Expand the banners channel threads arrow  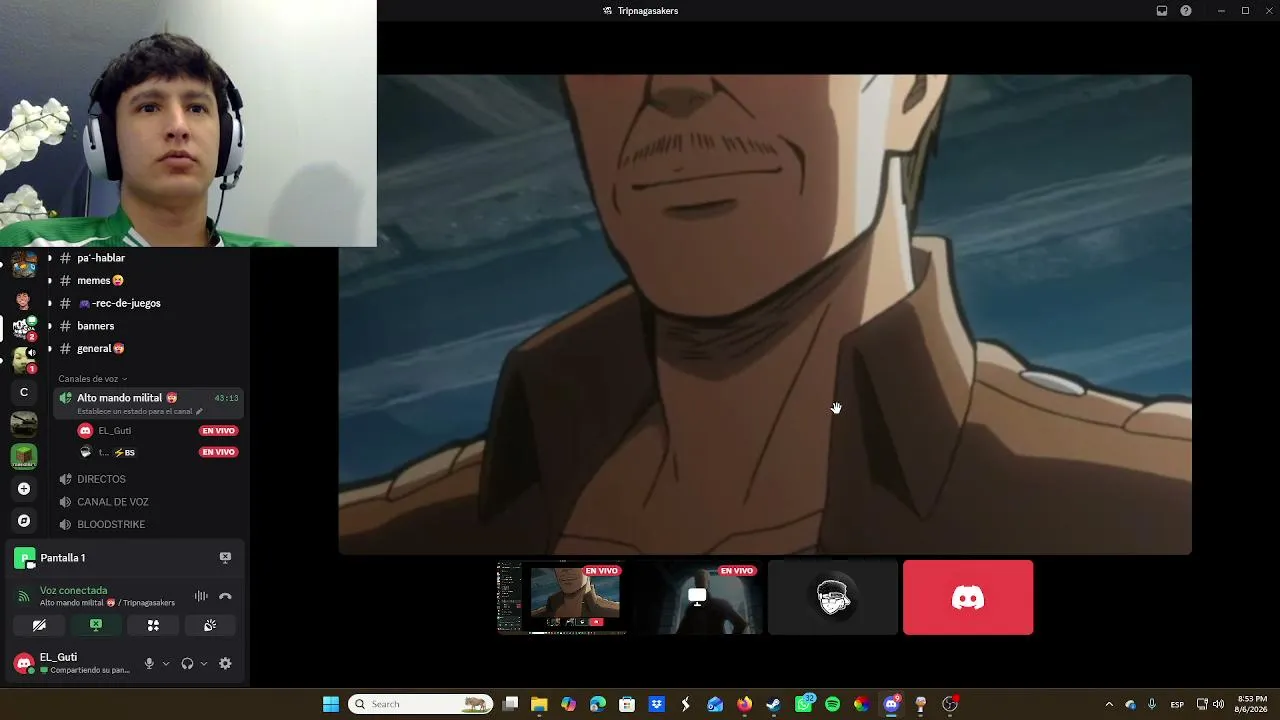point(49,326)
